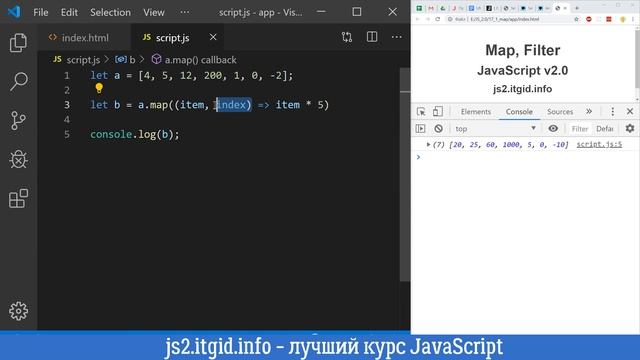The width and height of the screenshot is (640, 360).
Task: Bookmark the page with the star icon
Action: (x=576, y=19)
